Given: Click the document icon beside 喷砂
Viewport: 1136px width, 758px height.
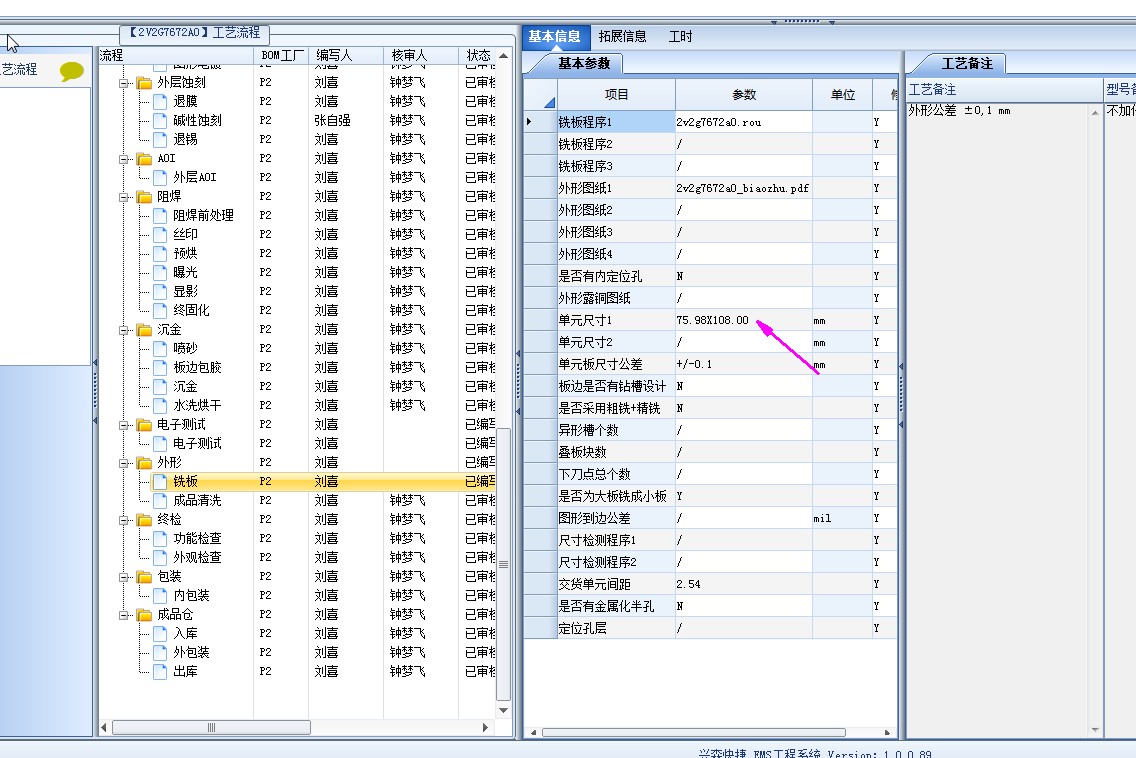Looking at the screenshot, I should point(160,349).
